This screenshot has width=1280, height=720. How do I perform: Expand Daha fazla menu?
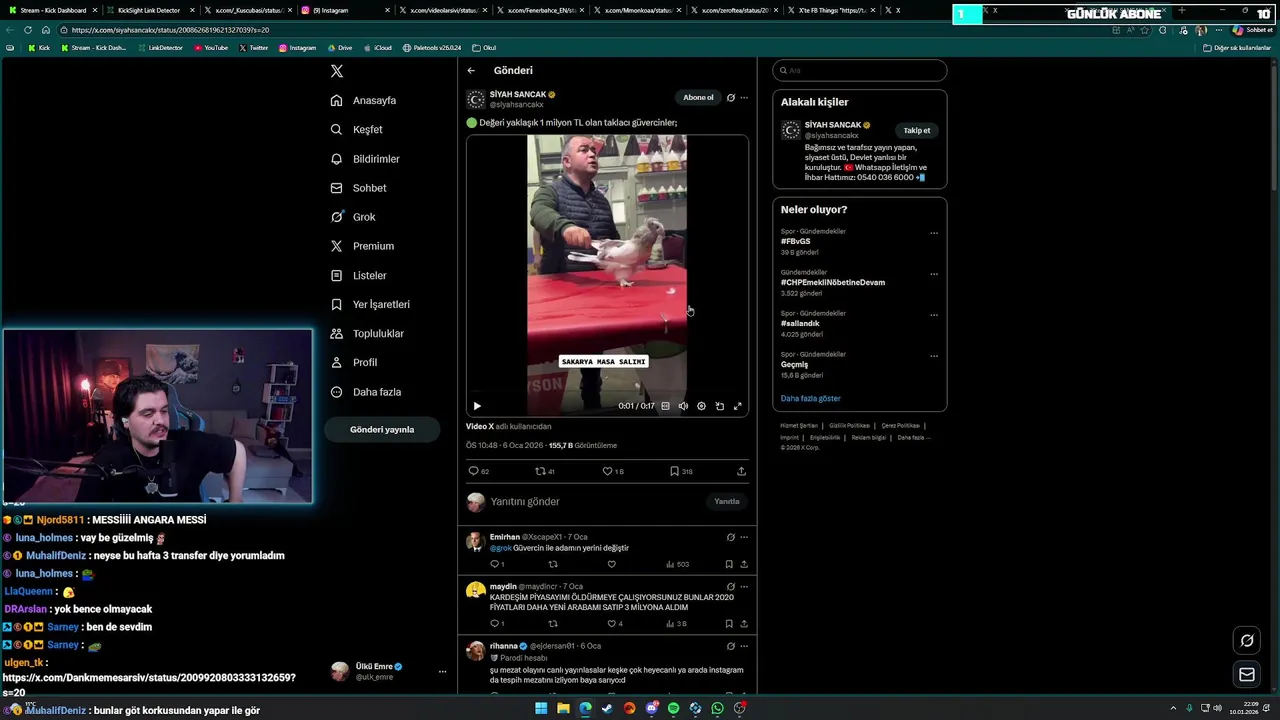(x=366, y=392)
